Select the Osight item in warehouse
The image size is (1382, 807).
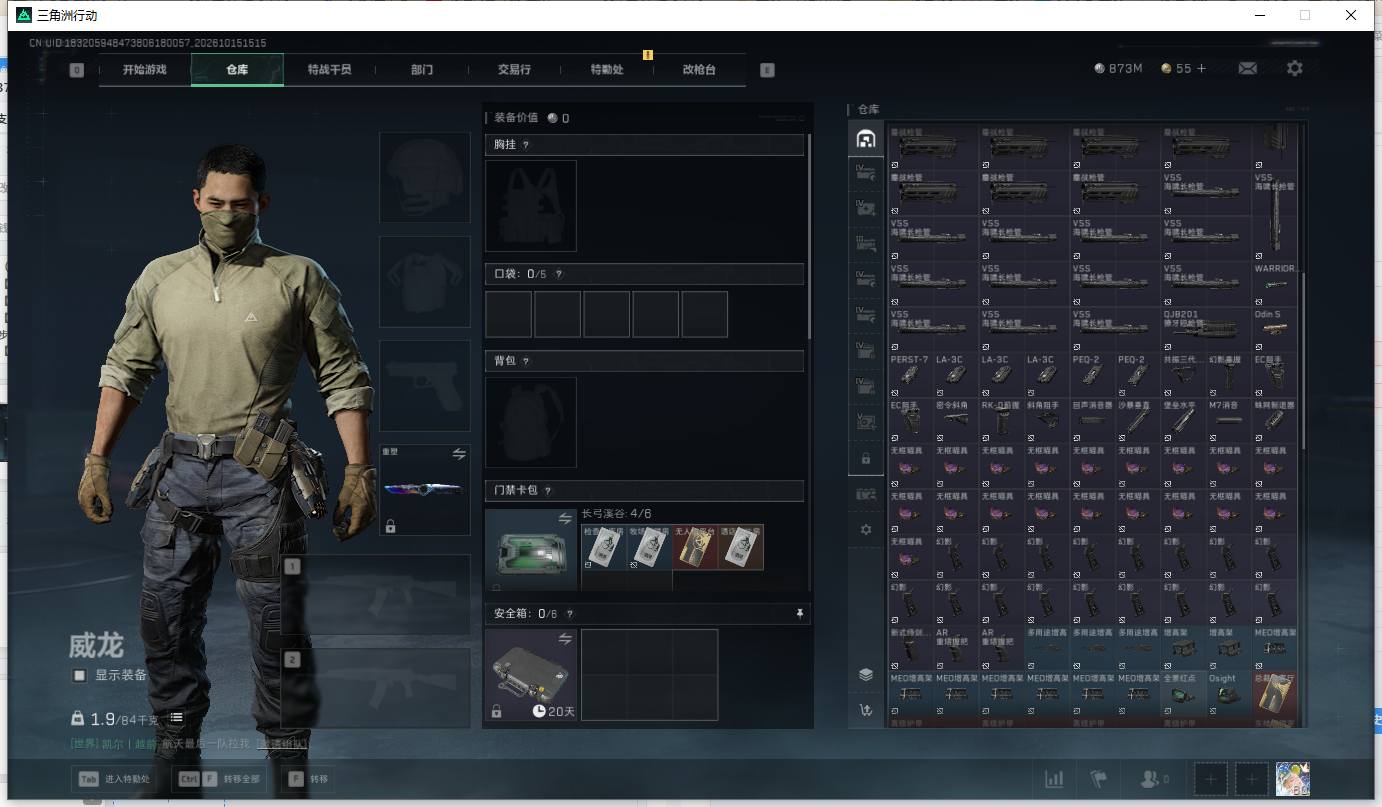(x=1229, y=694)
